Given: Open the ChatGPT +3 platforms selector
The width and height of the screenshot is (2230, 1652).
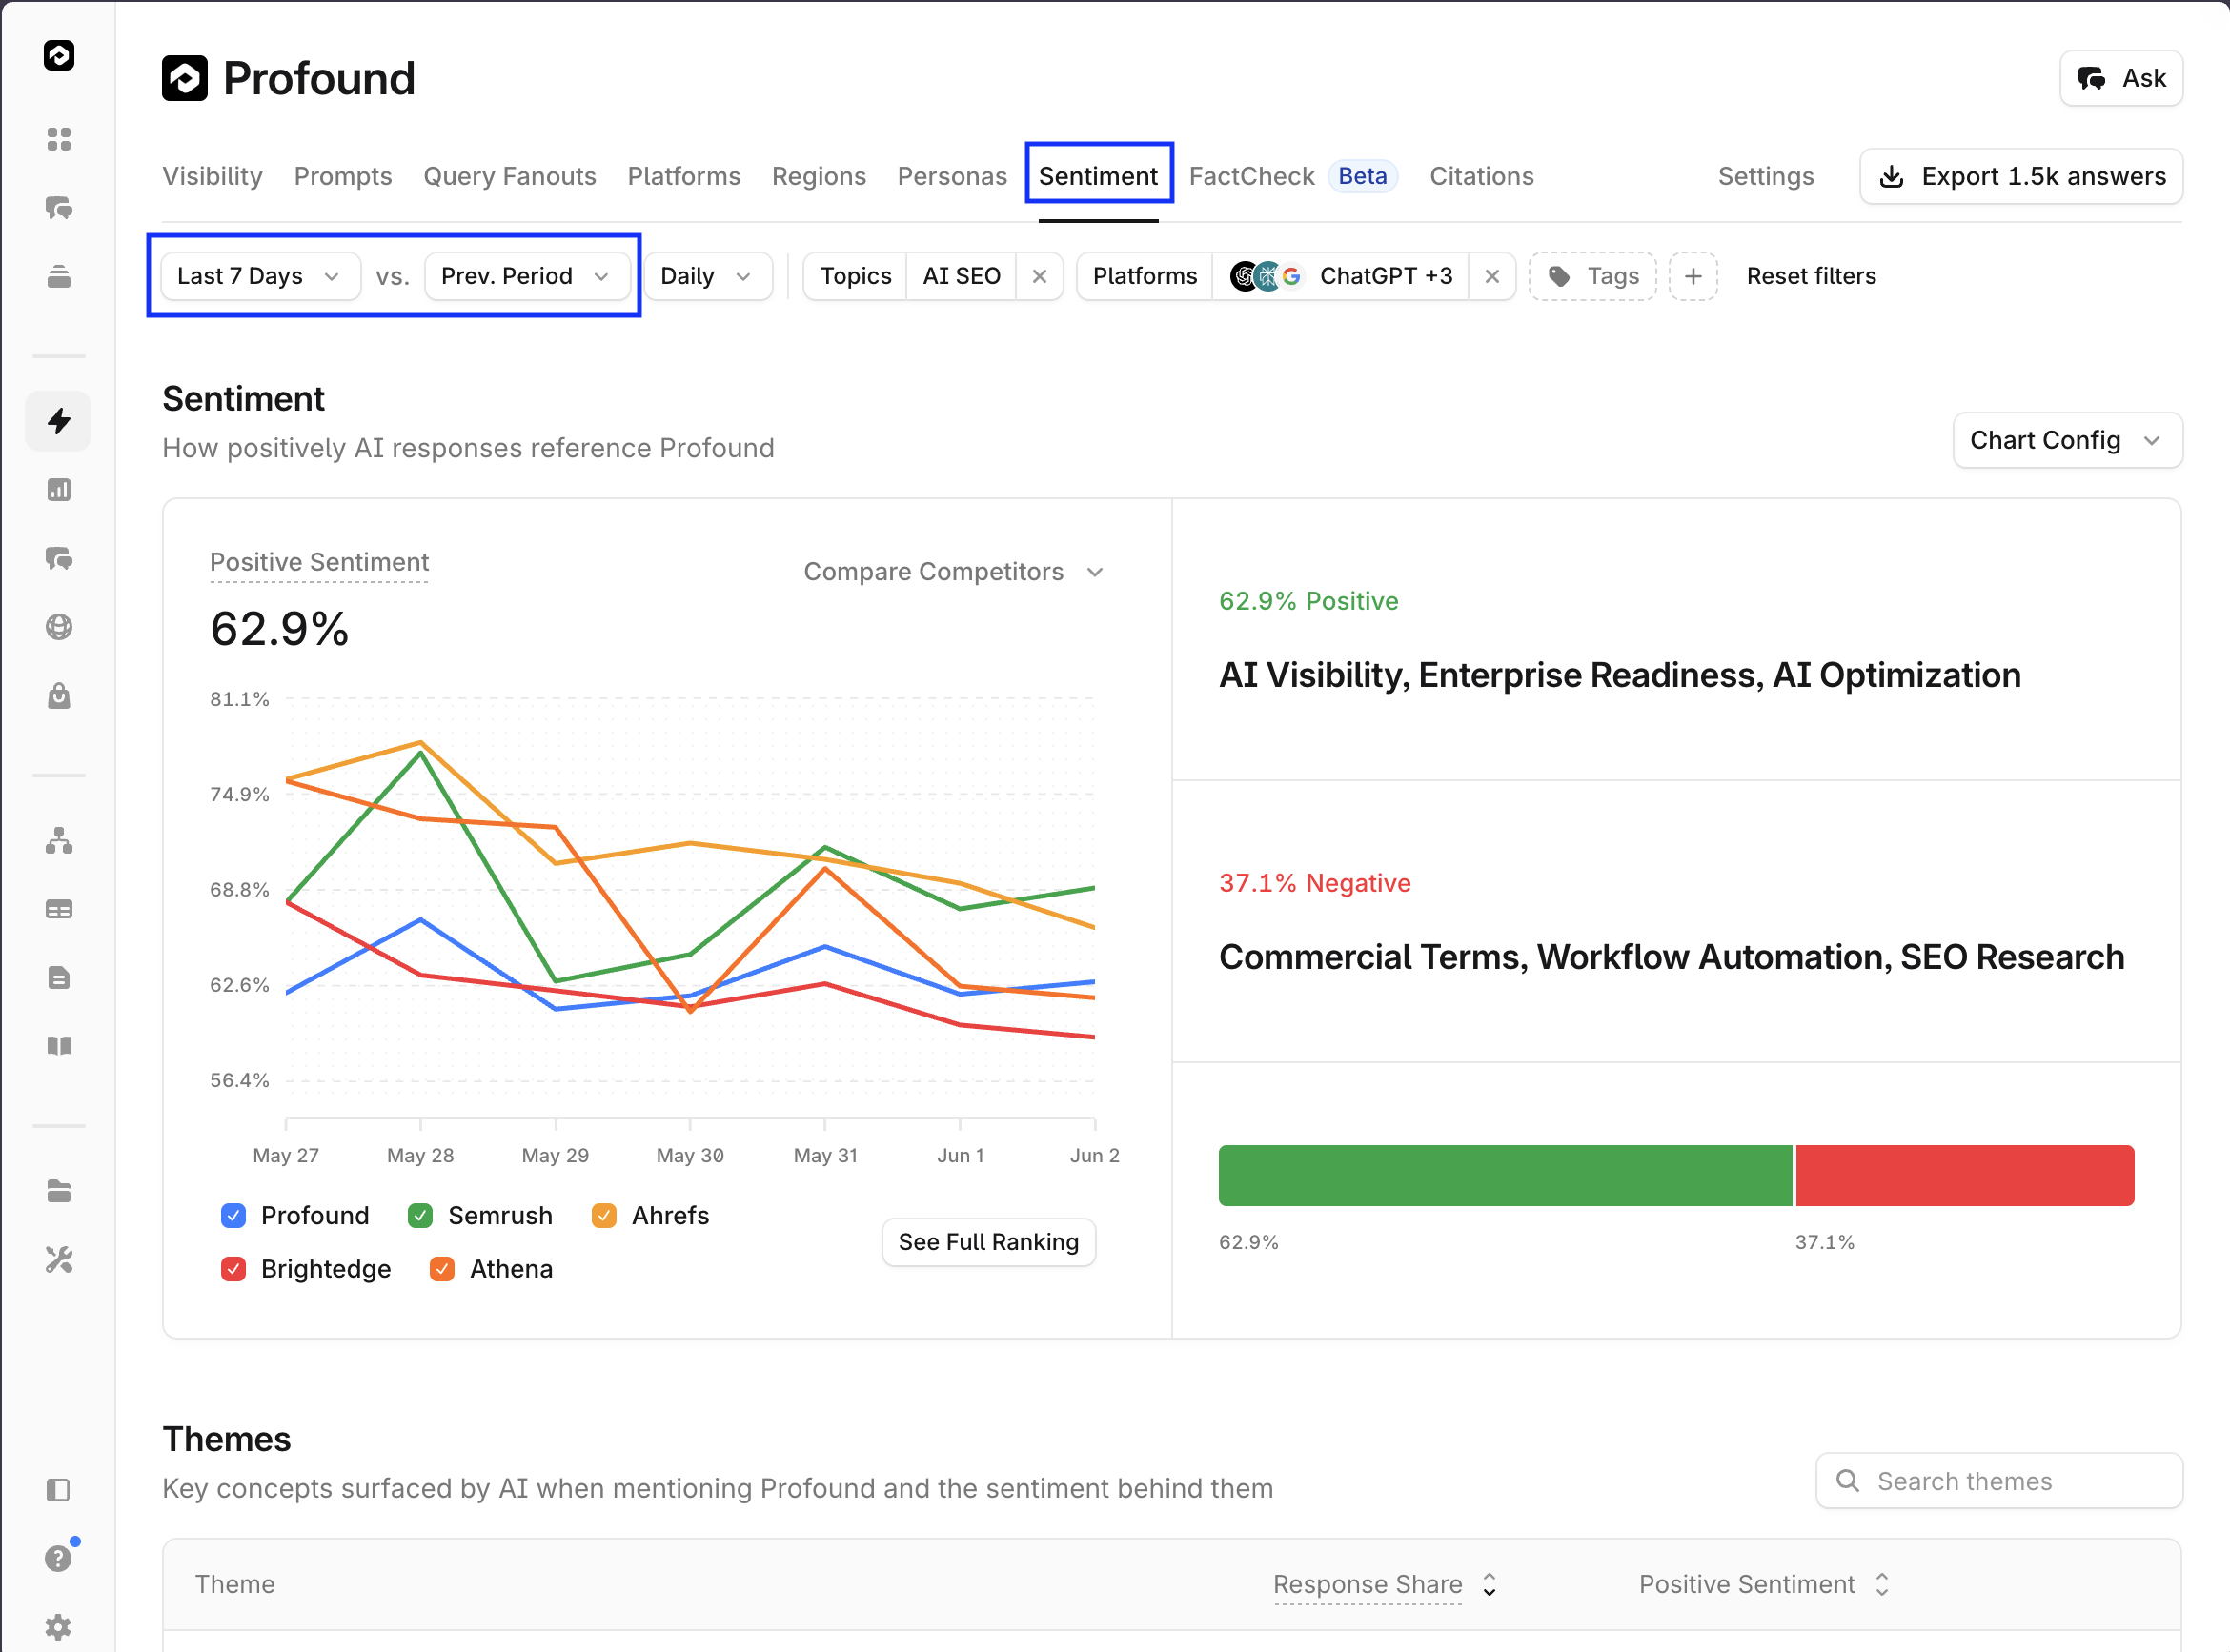Looking at the screenshot, I should (1341, 276).
